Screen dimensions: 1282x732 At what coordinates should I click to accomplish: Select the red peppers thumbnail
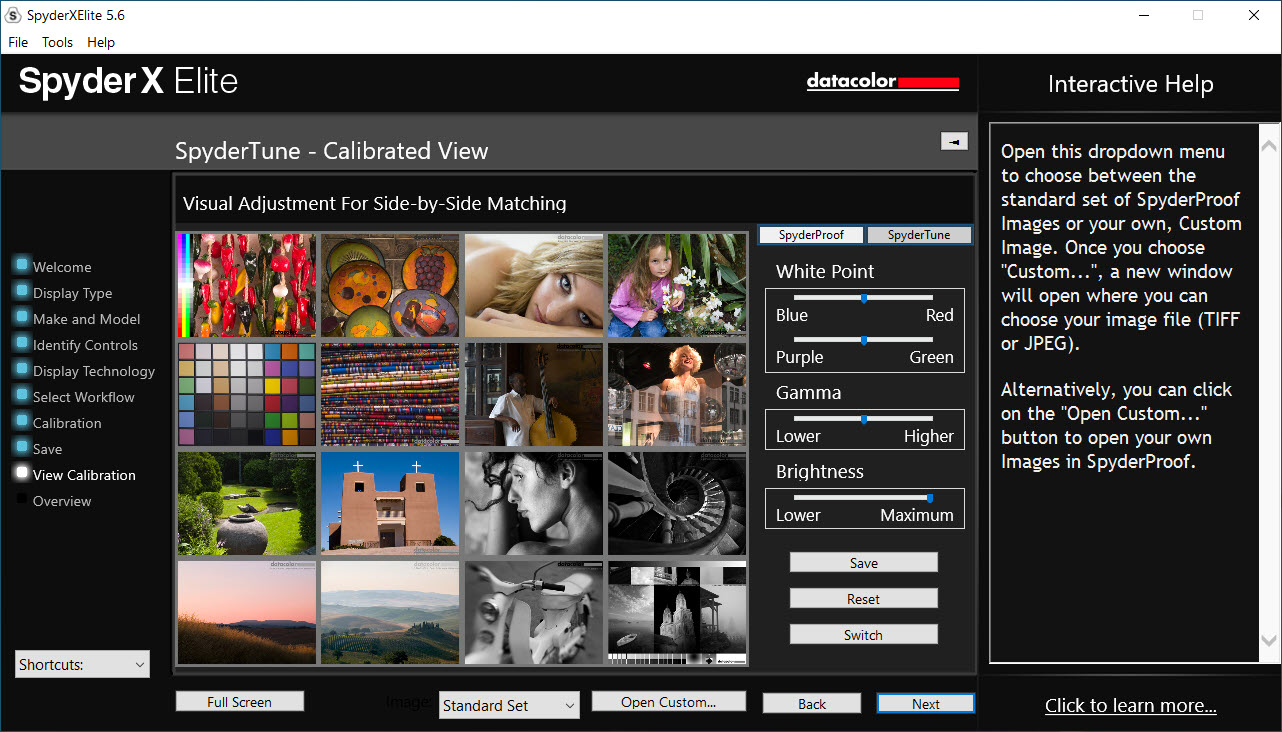(247, 285)
